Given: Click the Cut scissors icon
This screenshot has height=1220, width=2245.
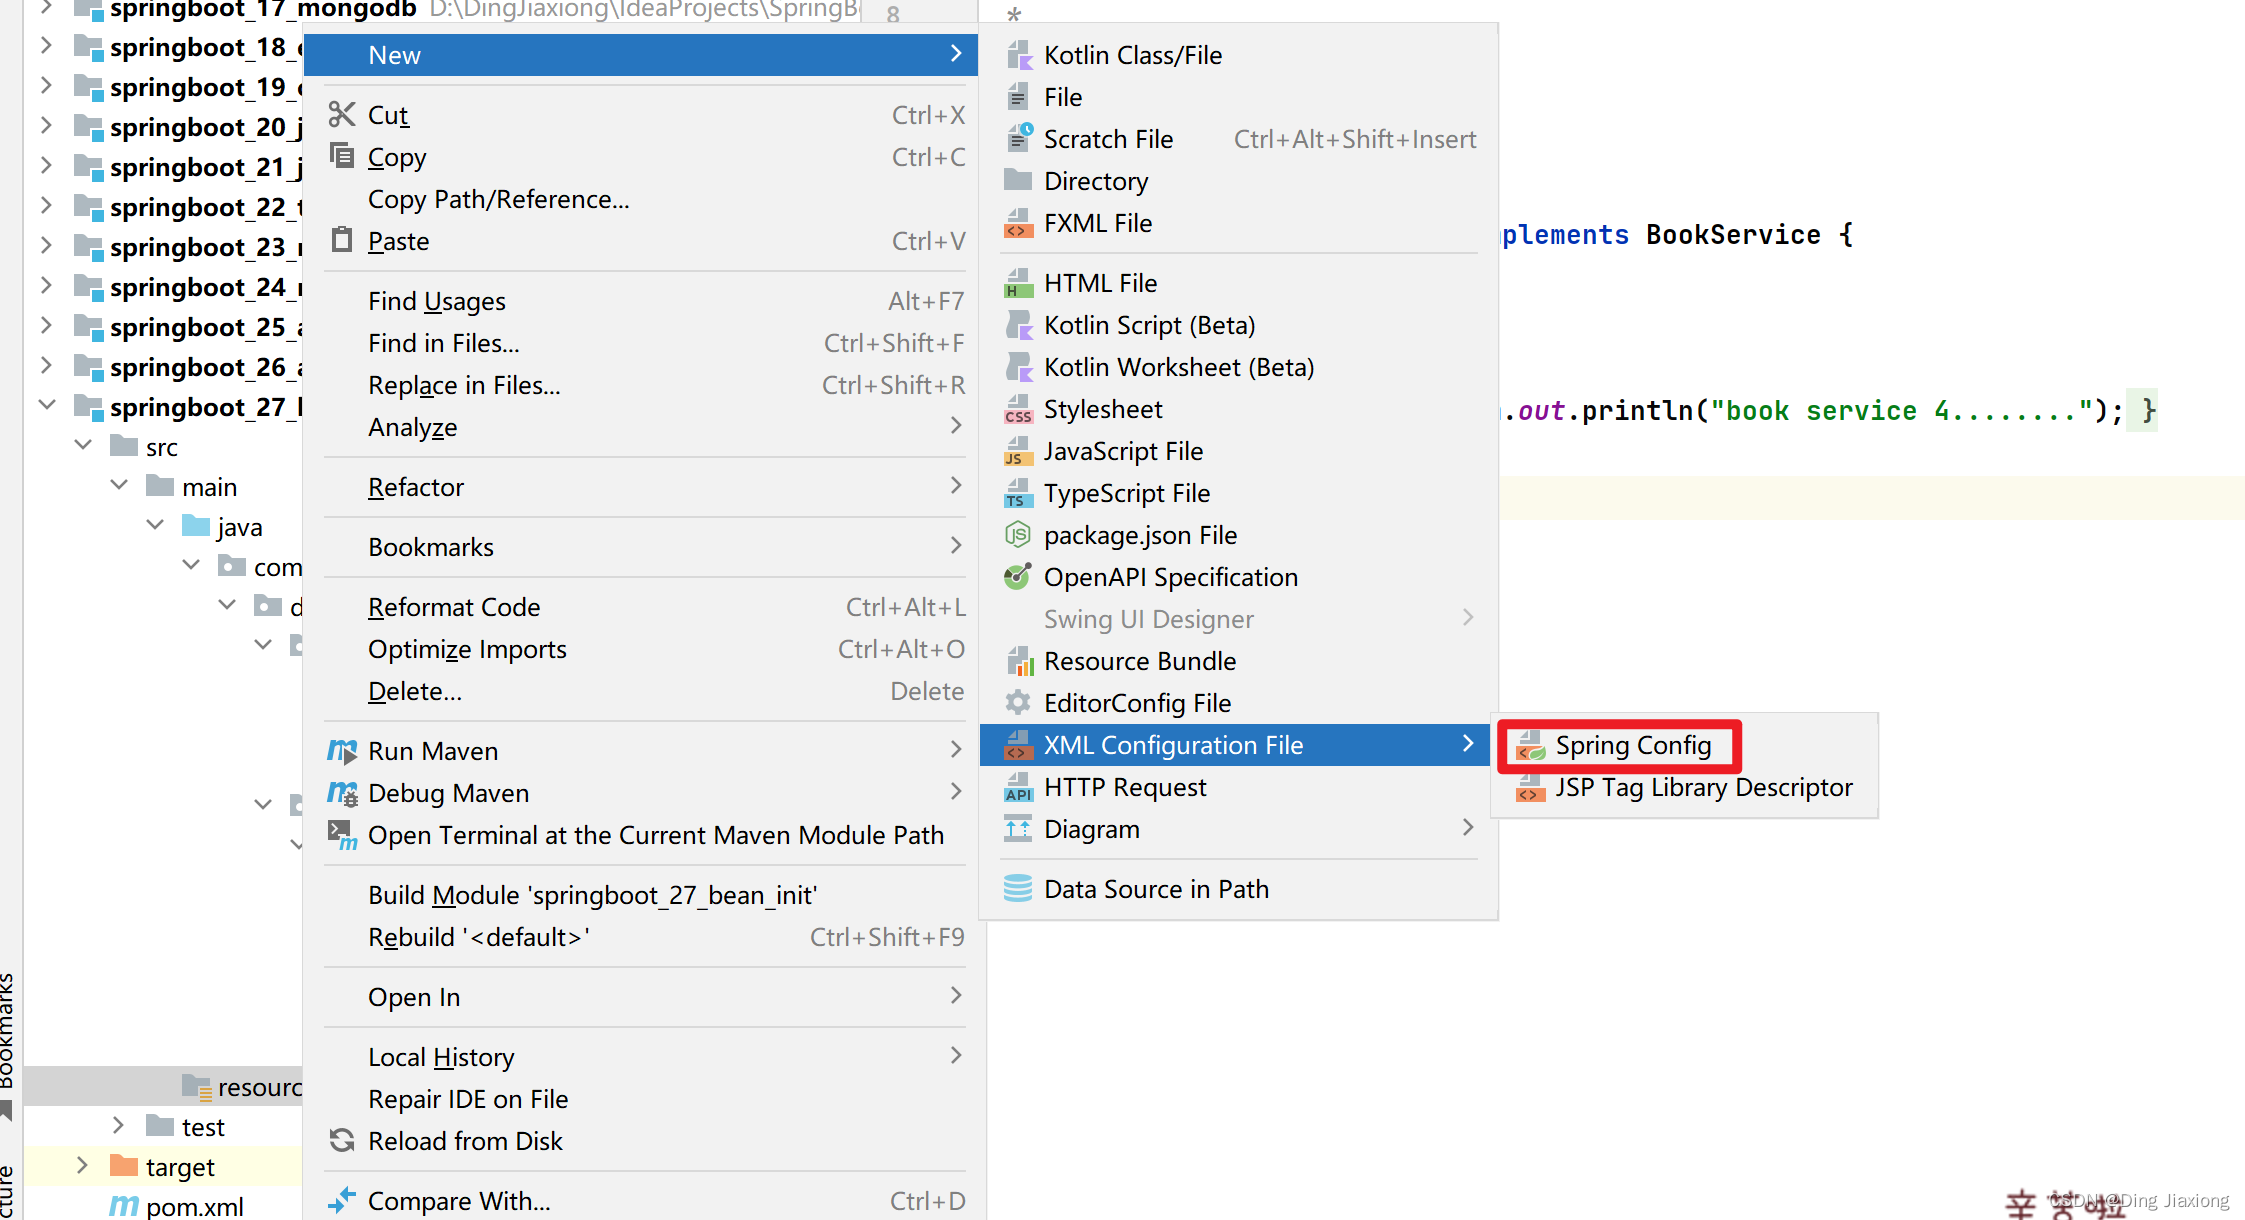Looking at the screenshot, I should tap(342, 114).
